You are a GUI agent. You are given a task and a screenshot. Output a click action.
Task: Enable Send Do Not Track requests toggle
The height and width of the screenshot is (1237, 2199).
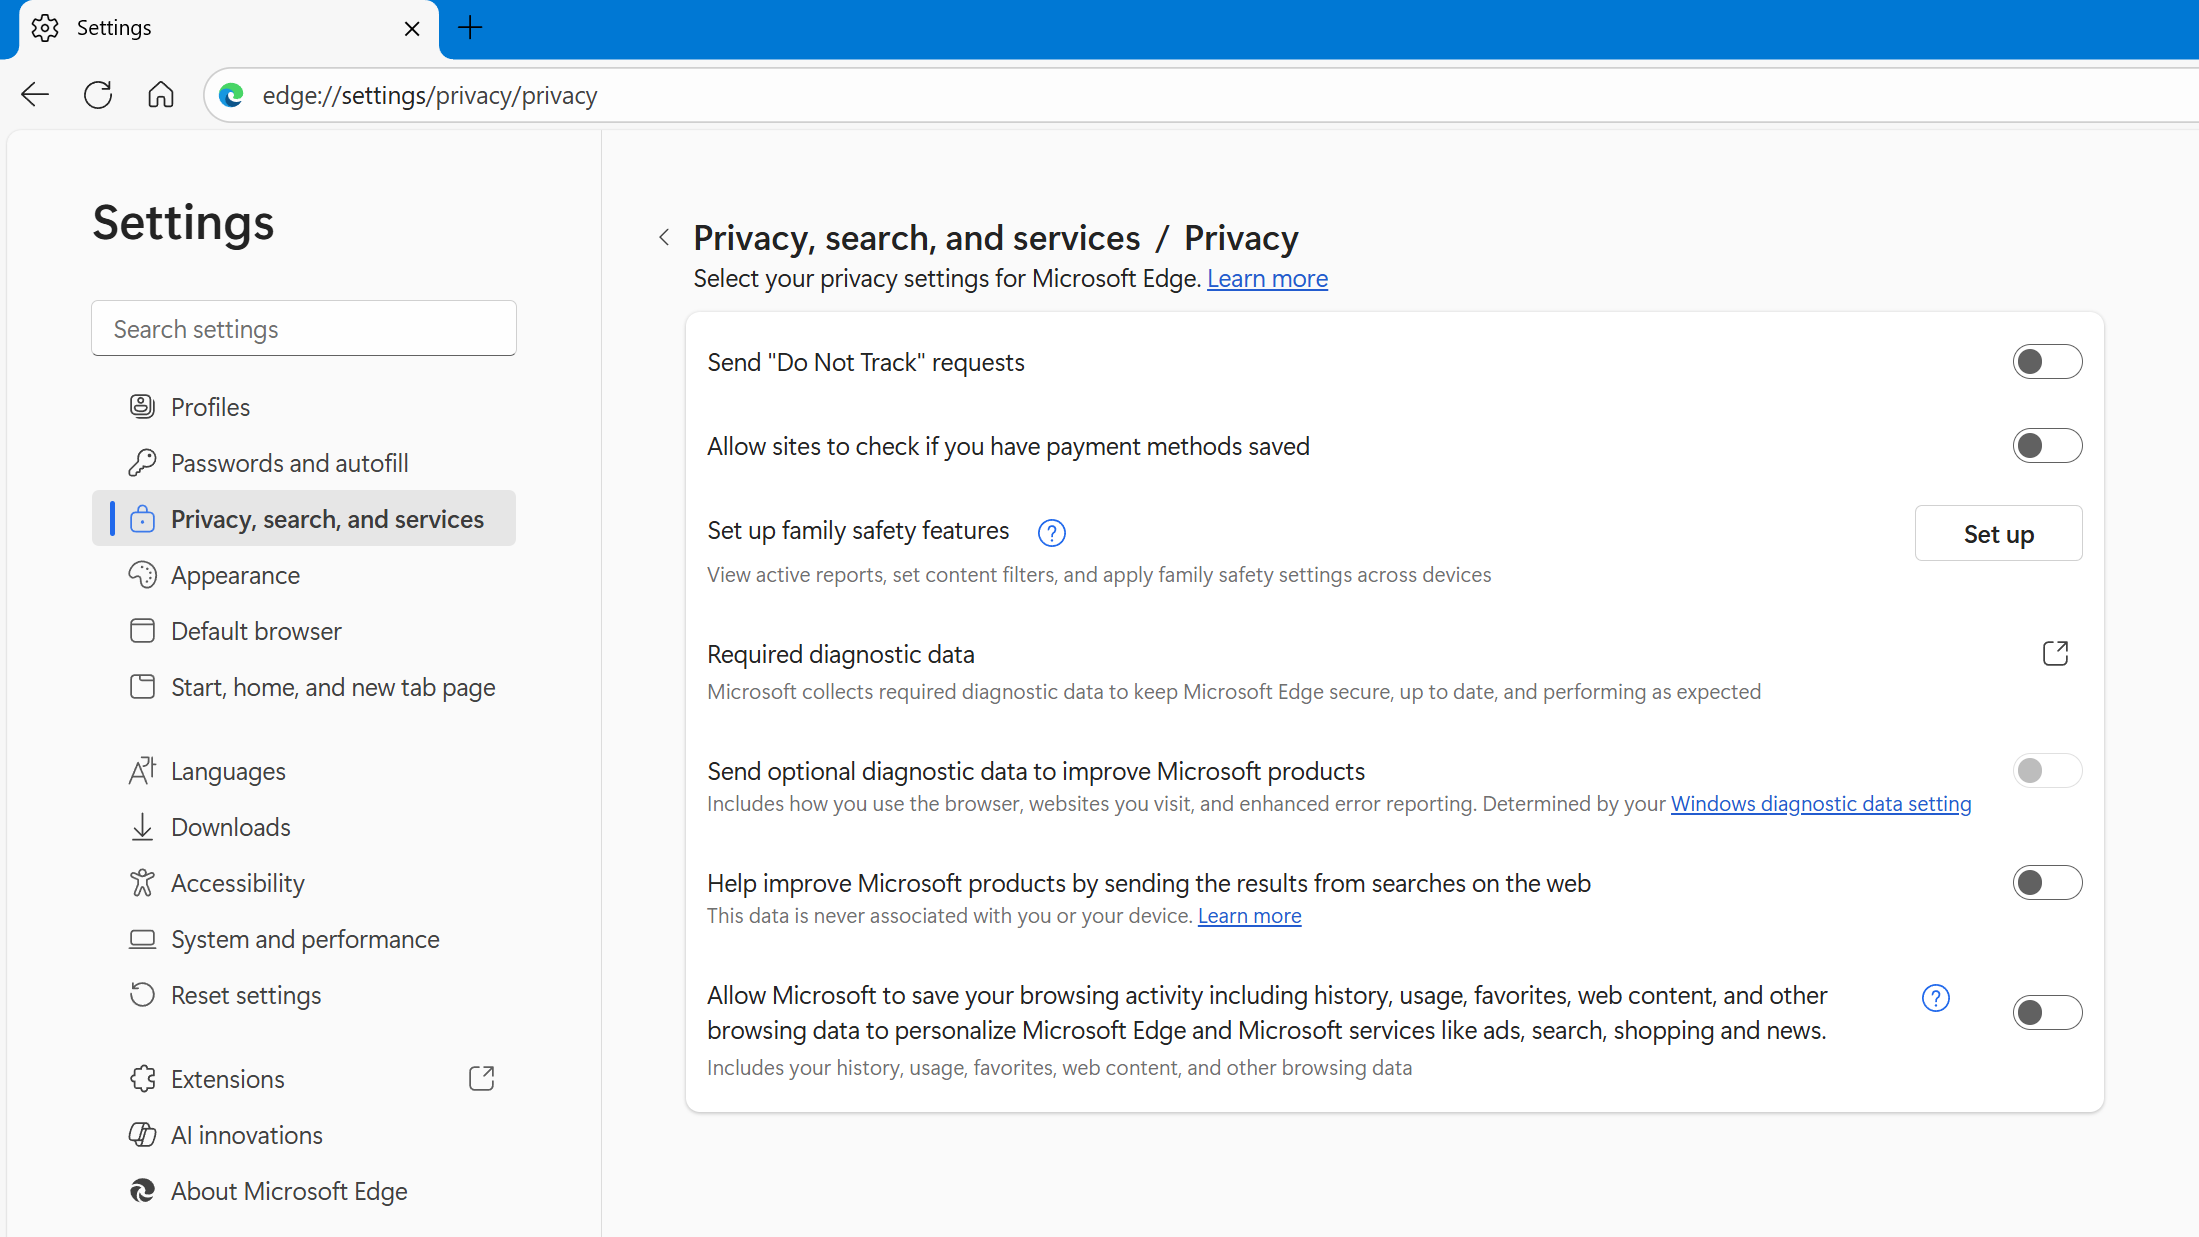point(2046,362)
